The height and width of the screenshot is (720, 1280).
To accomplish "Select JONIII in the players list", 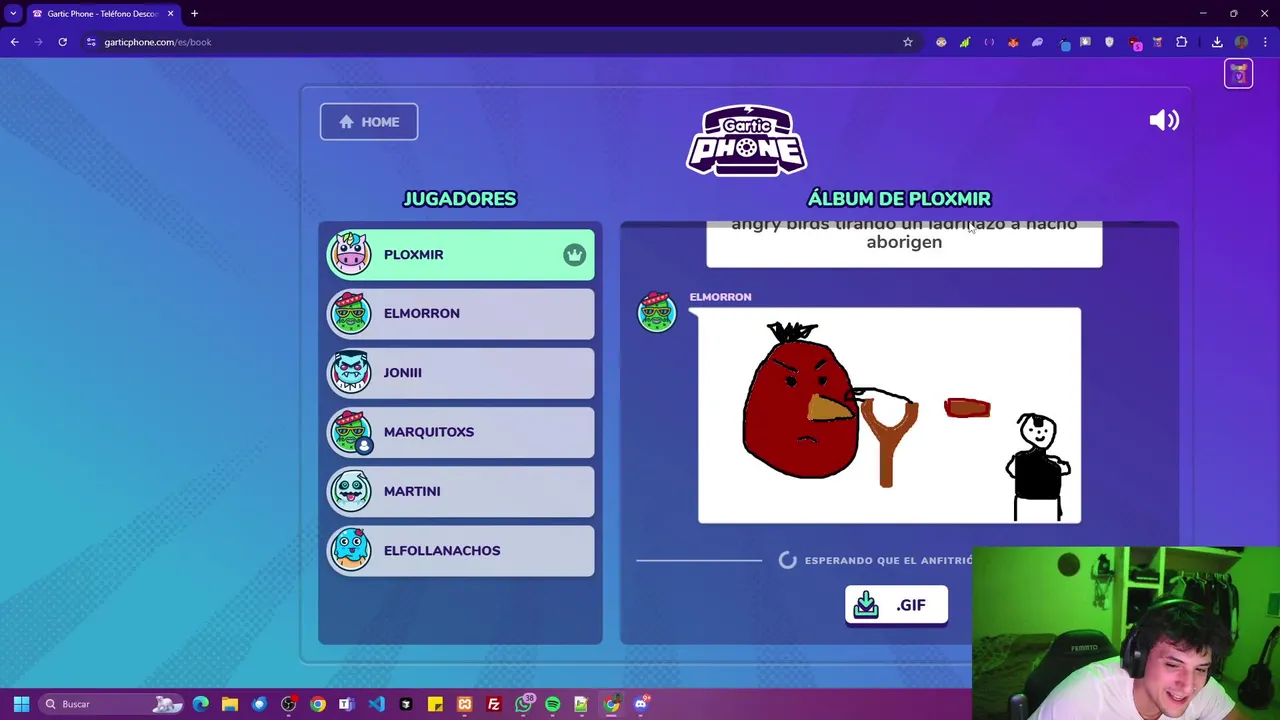I will (x=460, y=373).
